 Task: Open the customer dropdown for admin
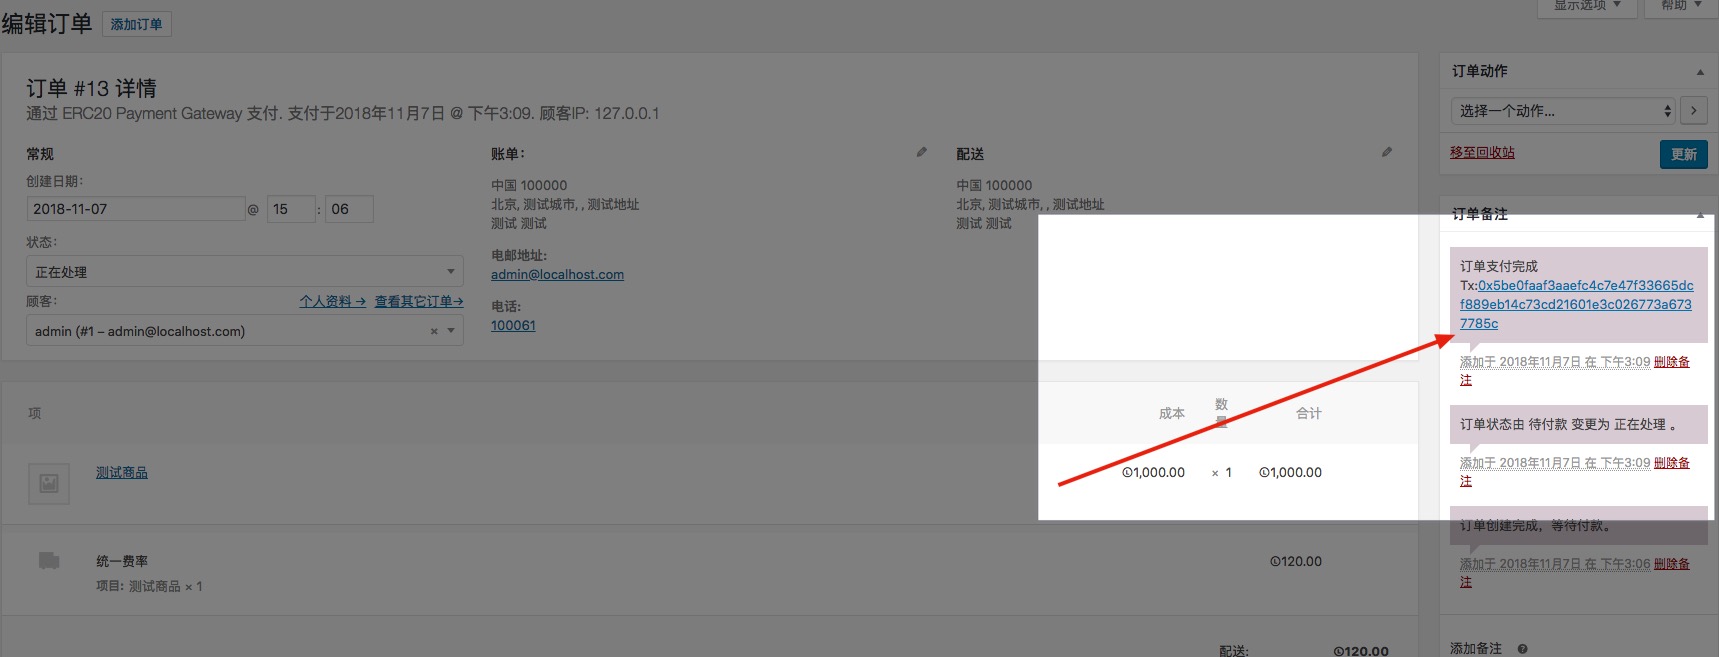(245, 331)
